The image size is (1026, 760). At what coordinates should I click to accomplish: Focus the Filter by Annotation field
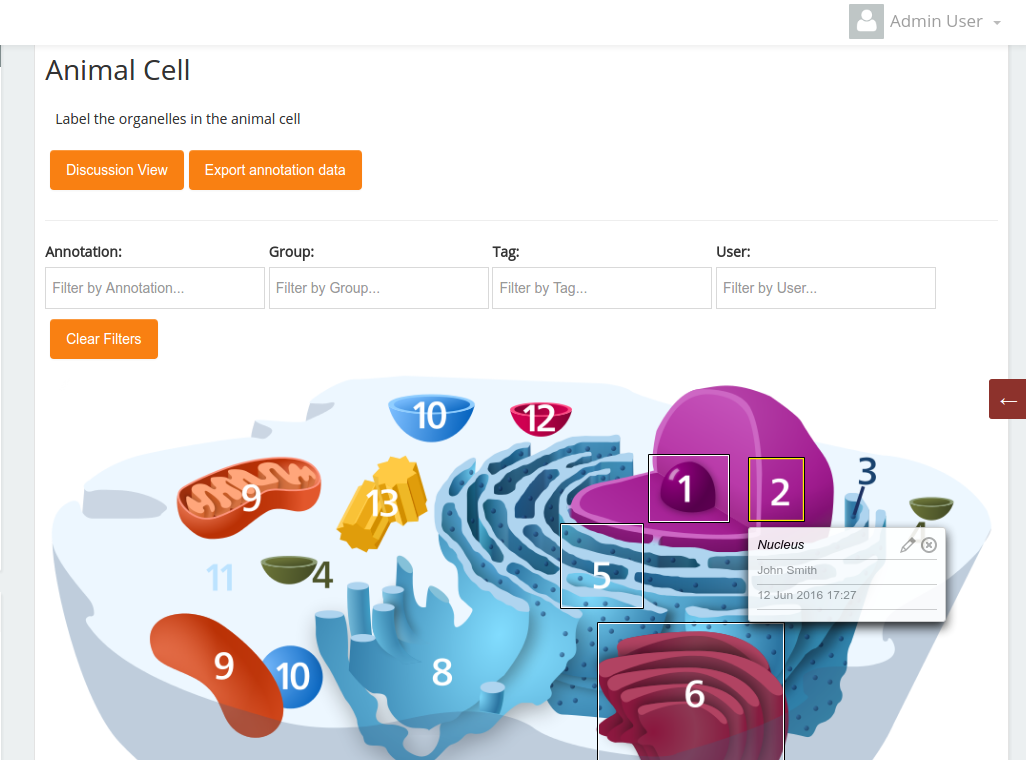coord(154,288)
